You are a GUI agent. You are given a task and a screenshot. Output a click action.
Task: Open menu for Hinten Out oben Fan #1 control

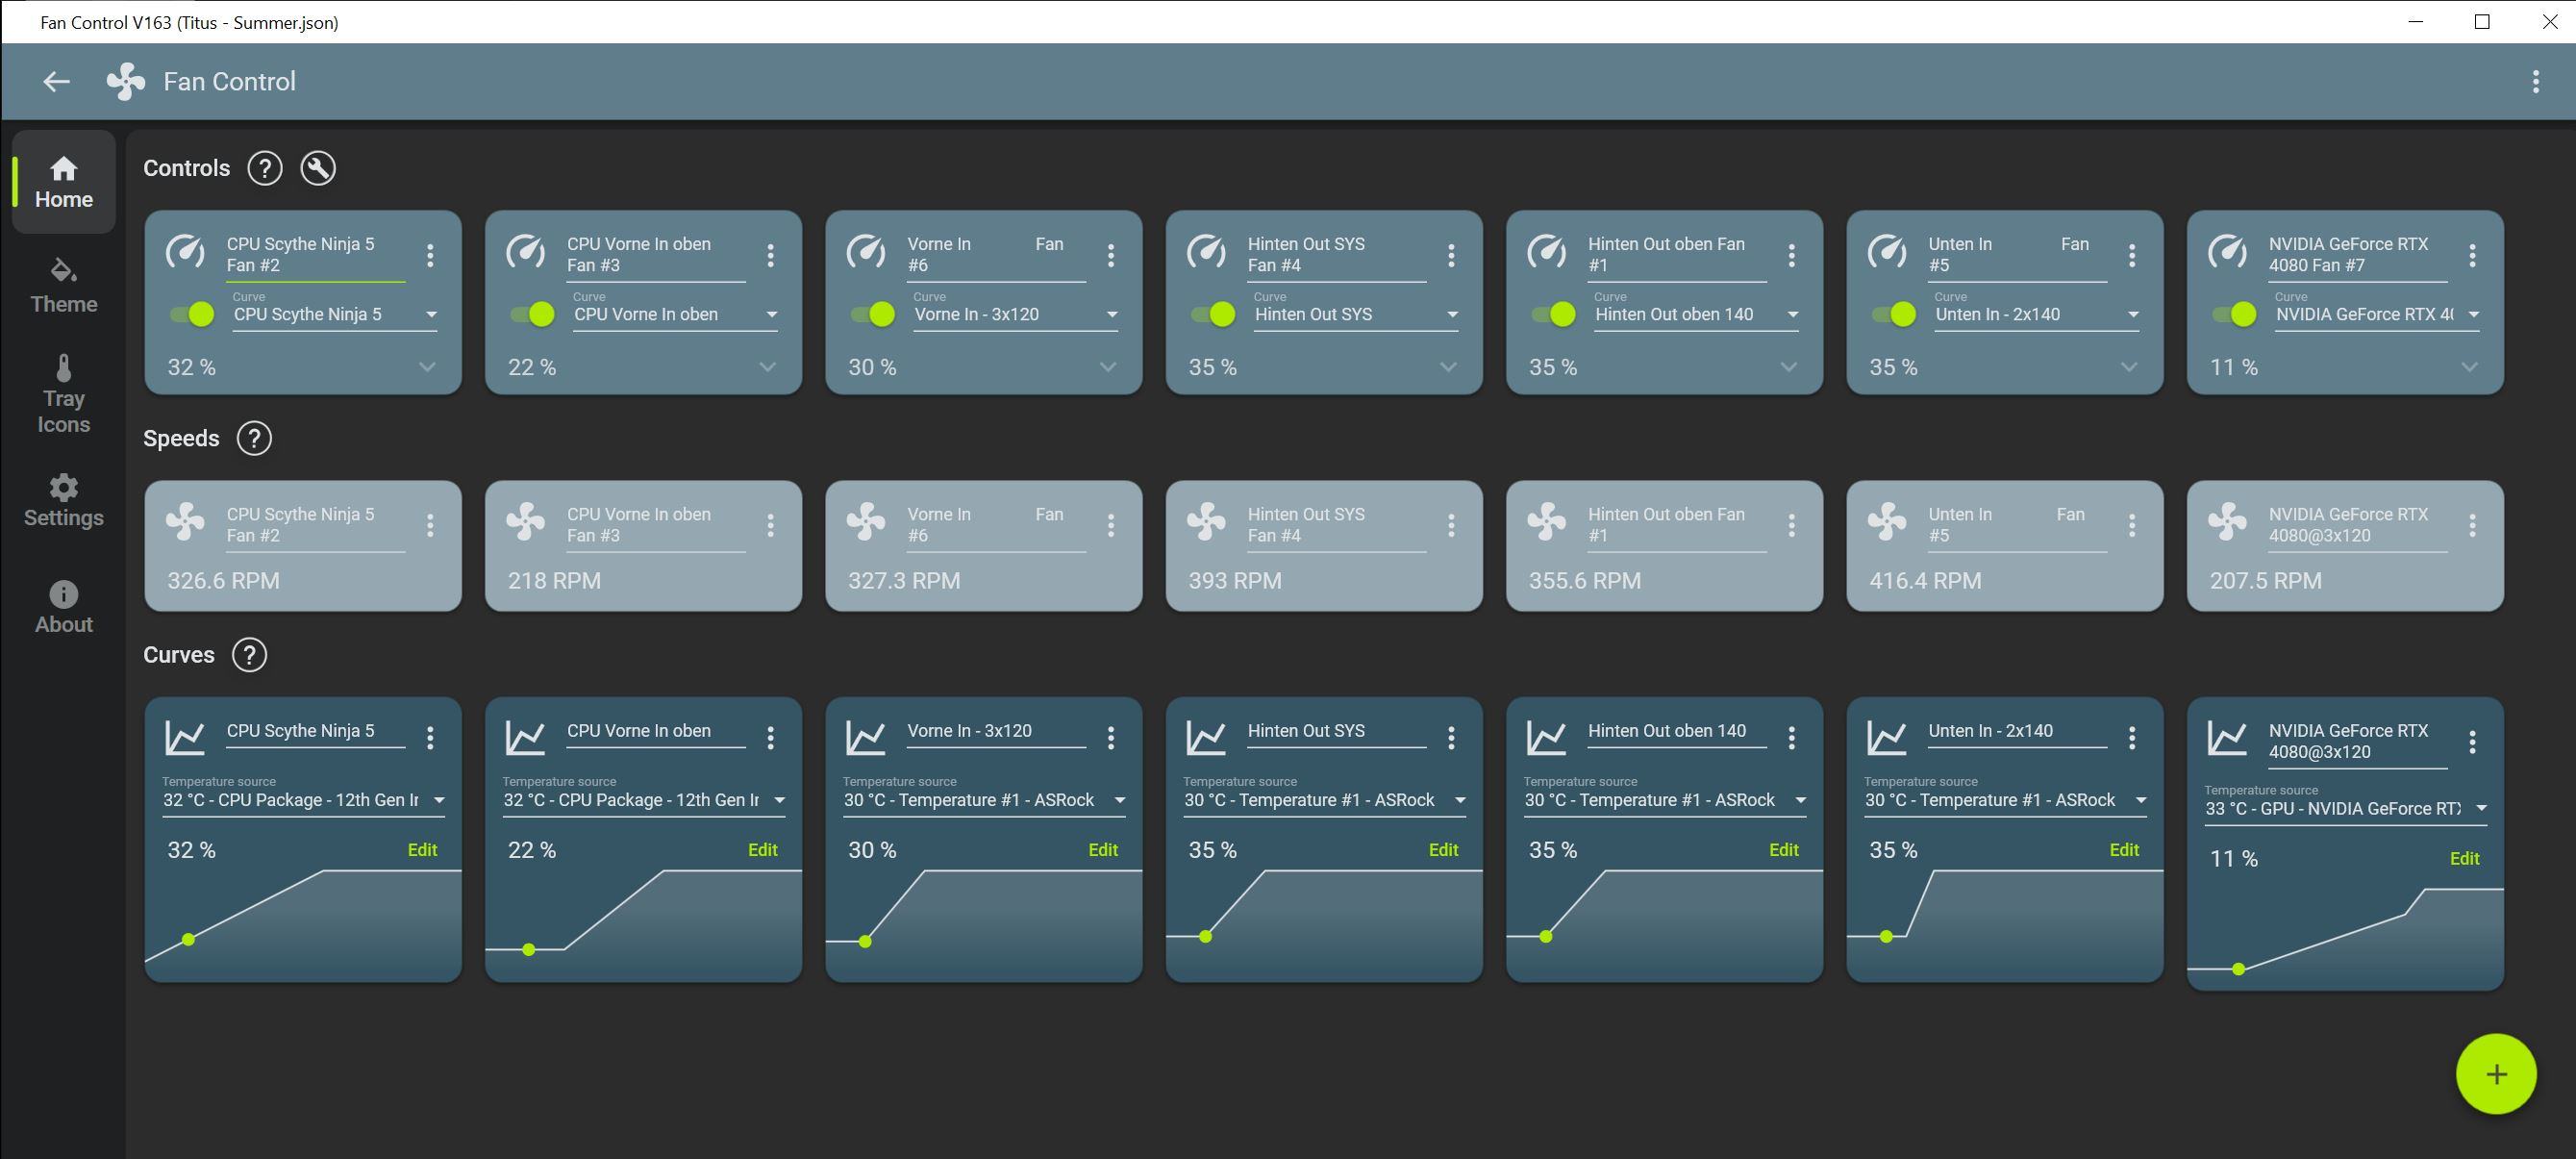pos(1791,255)
